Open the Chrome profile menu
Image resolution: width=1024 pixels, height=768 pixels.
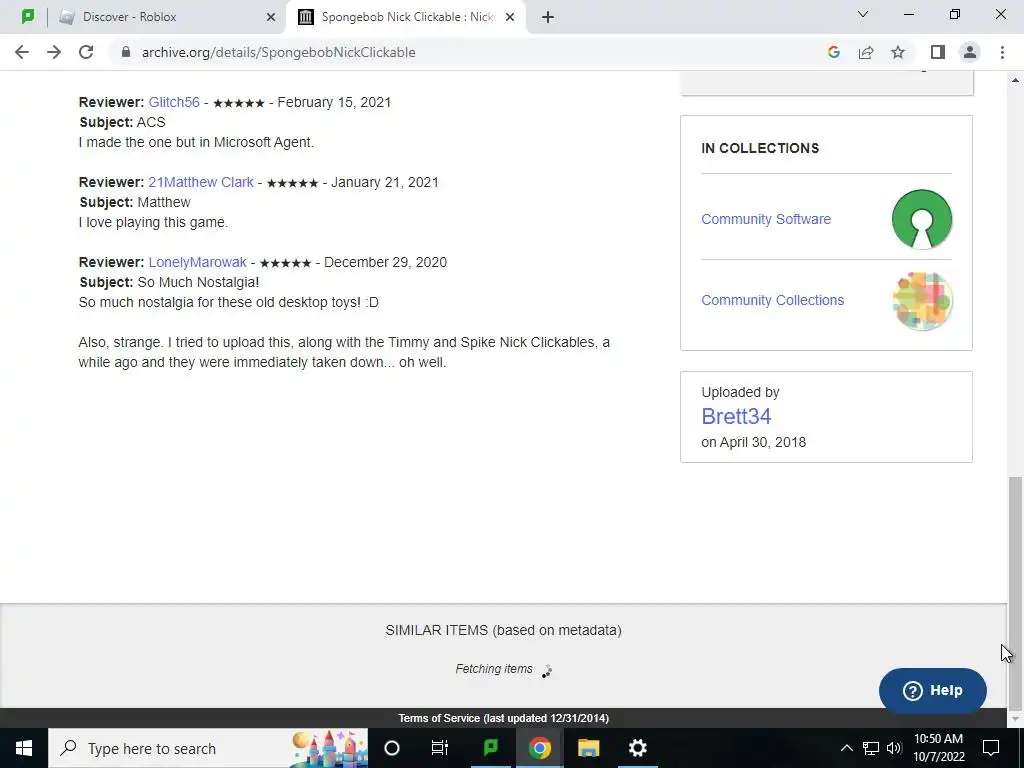coord(970,52)
